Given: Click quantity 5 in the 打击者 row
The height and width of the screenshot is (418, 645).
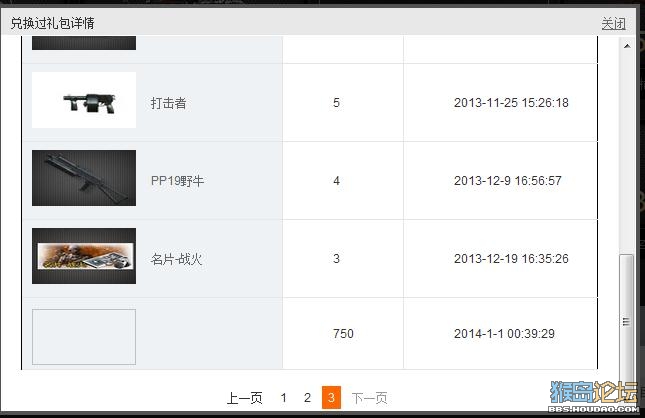Looking at the screenshot, I should [x=336, y=103].
